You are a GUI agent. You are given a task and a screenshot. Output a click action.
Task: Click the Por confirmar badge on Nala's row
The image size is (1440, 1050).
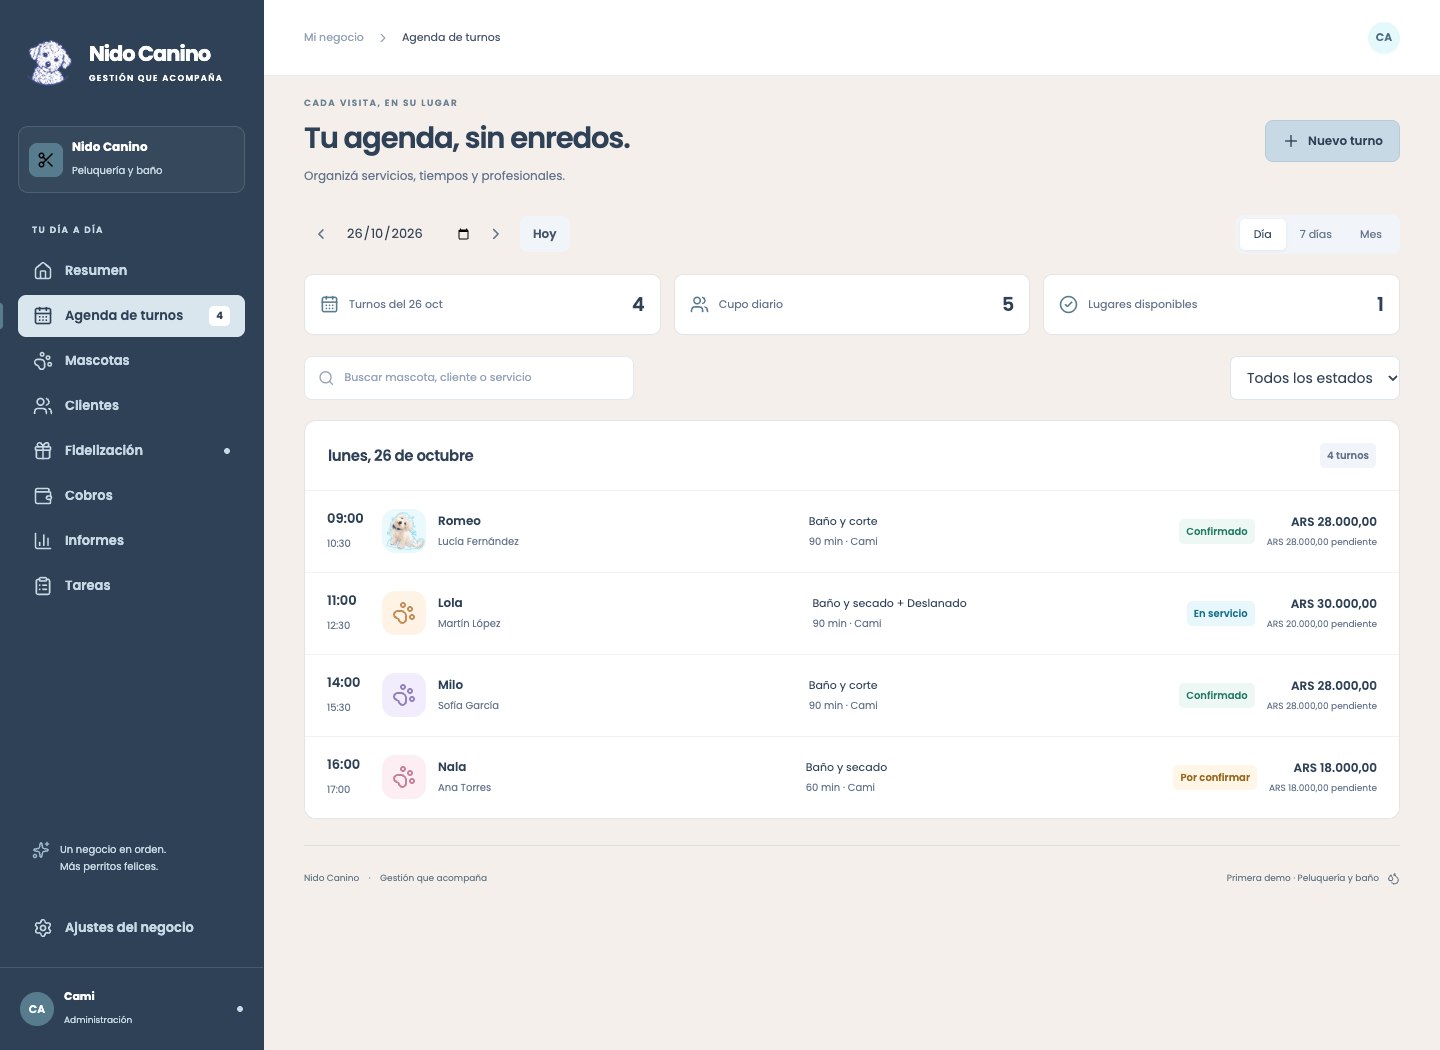pos(1214,777)
